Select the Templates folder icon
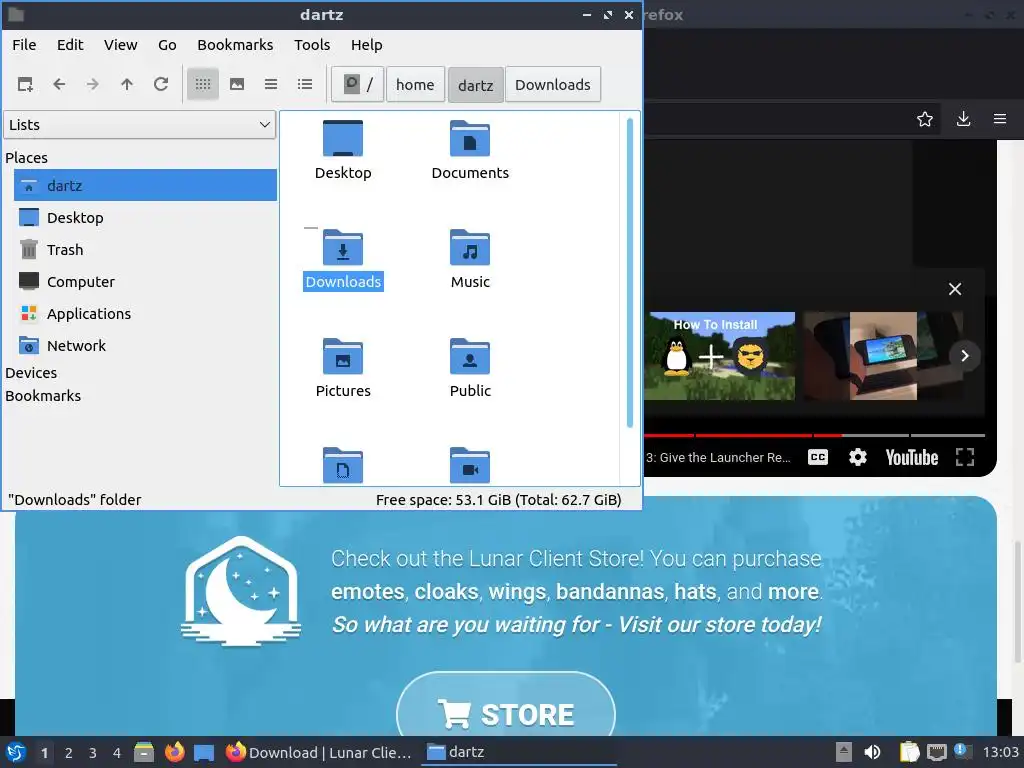This screenshot has height=768, width=1024. pyautogui.click(x=343, y=465)
